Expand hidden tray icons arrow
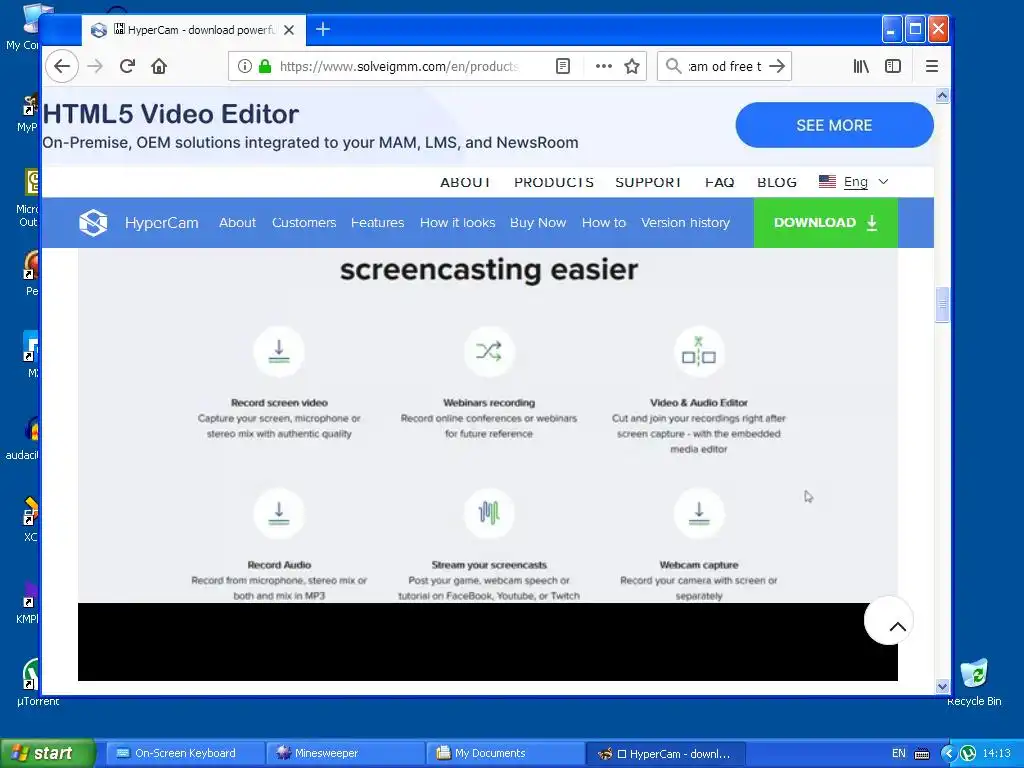1024x768 pixels. pos(949,753)
